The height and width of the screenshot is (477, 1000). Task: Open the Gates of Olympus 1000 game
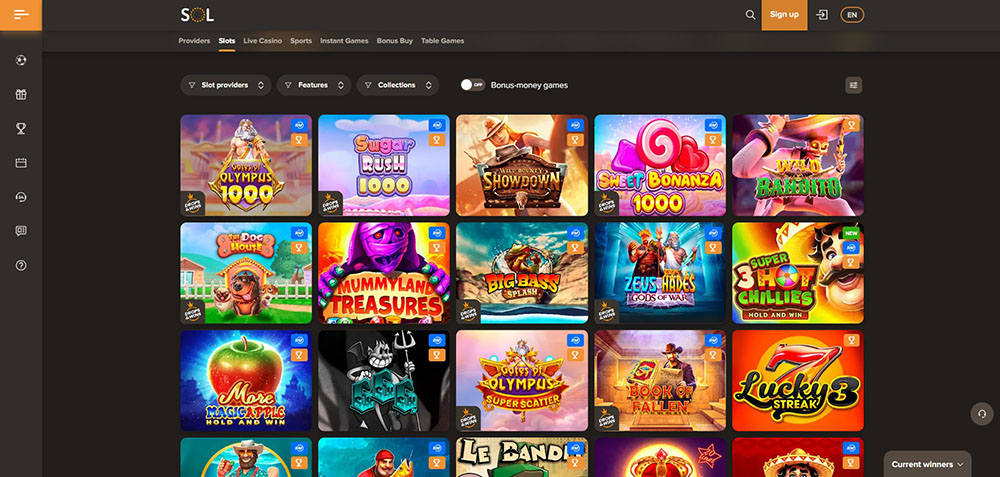tap(246, 165)
